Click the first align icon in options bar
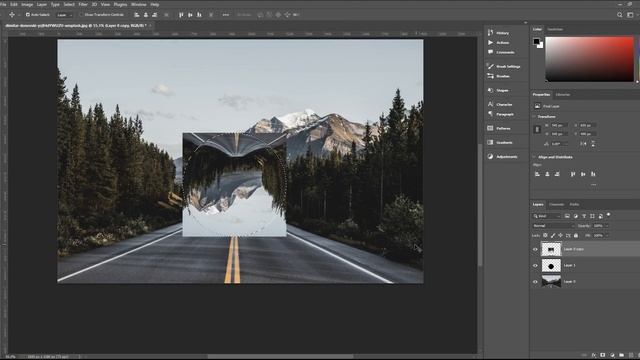The height and width of the screenshot is (360, 640). click(x=137, y=15)
